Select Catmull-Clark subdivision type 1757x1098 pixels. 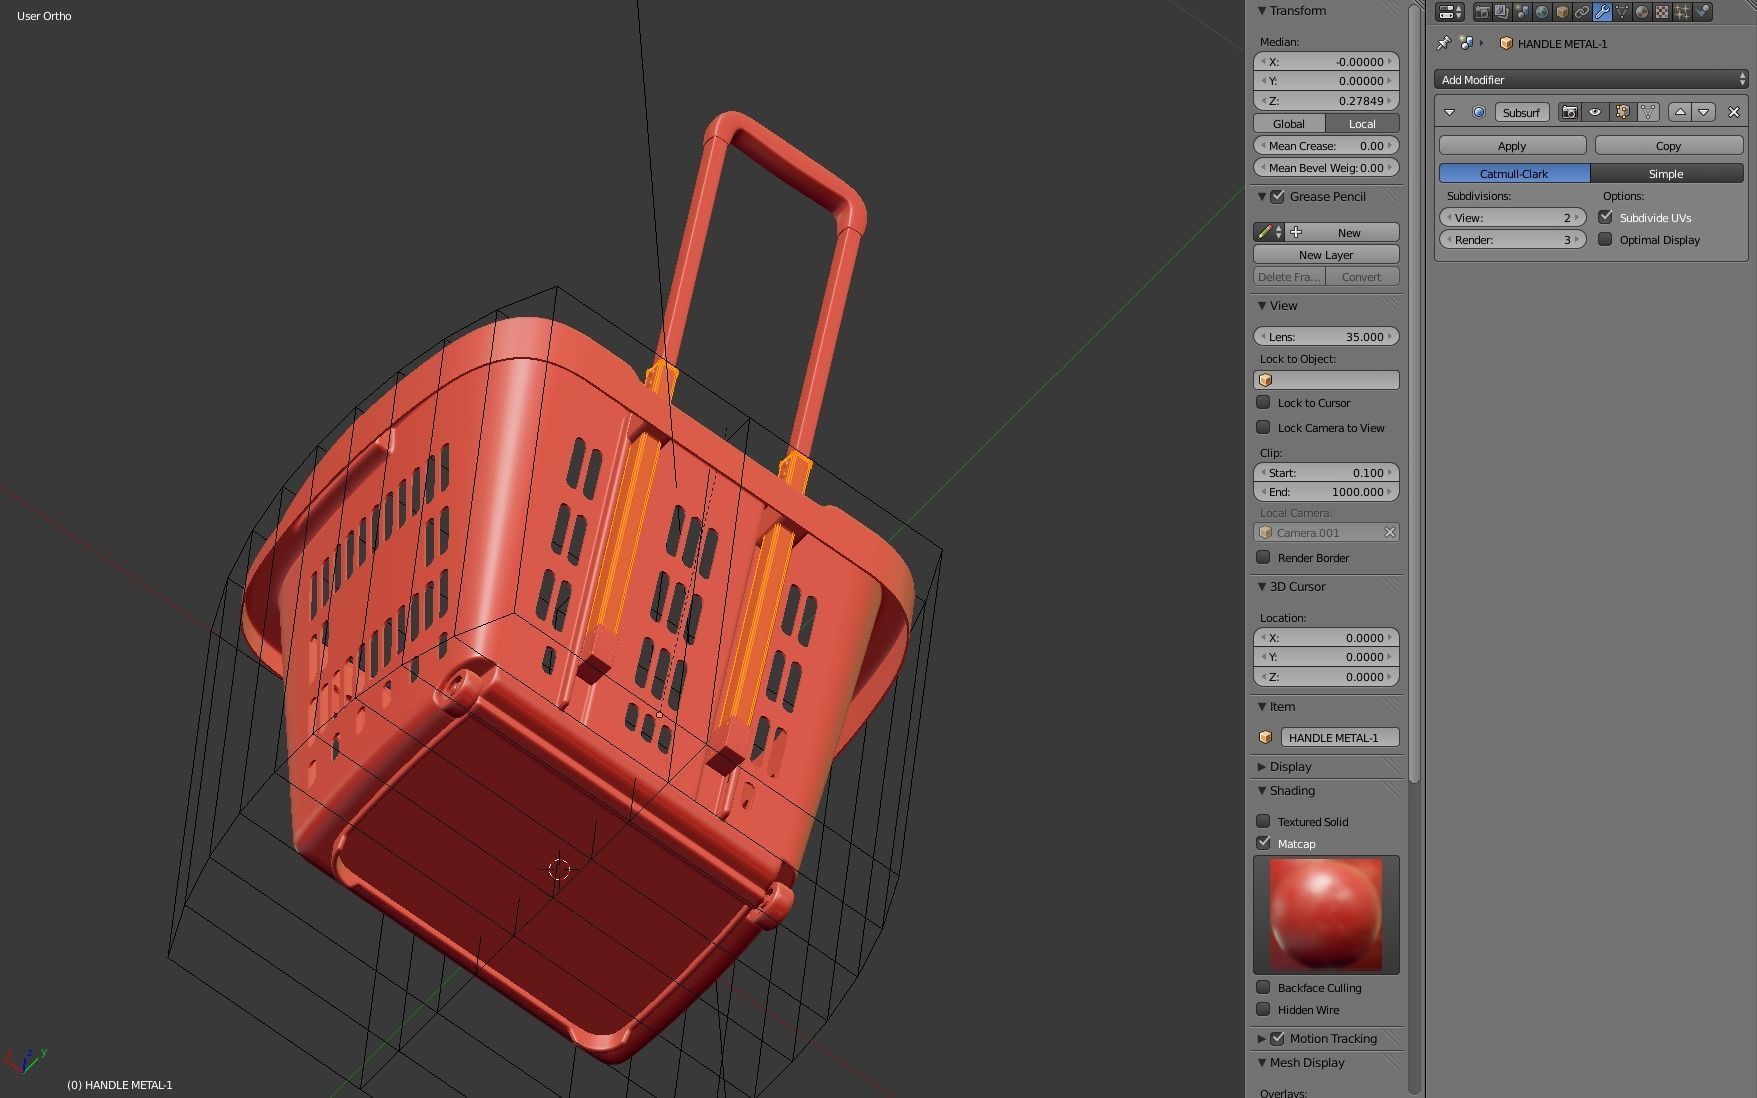coord(1514,174)
